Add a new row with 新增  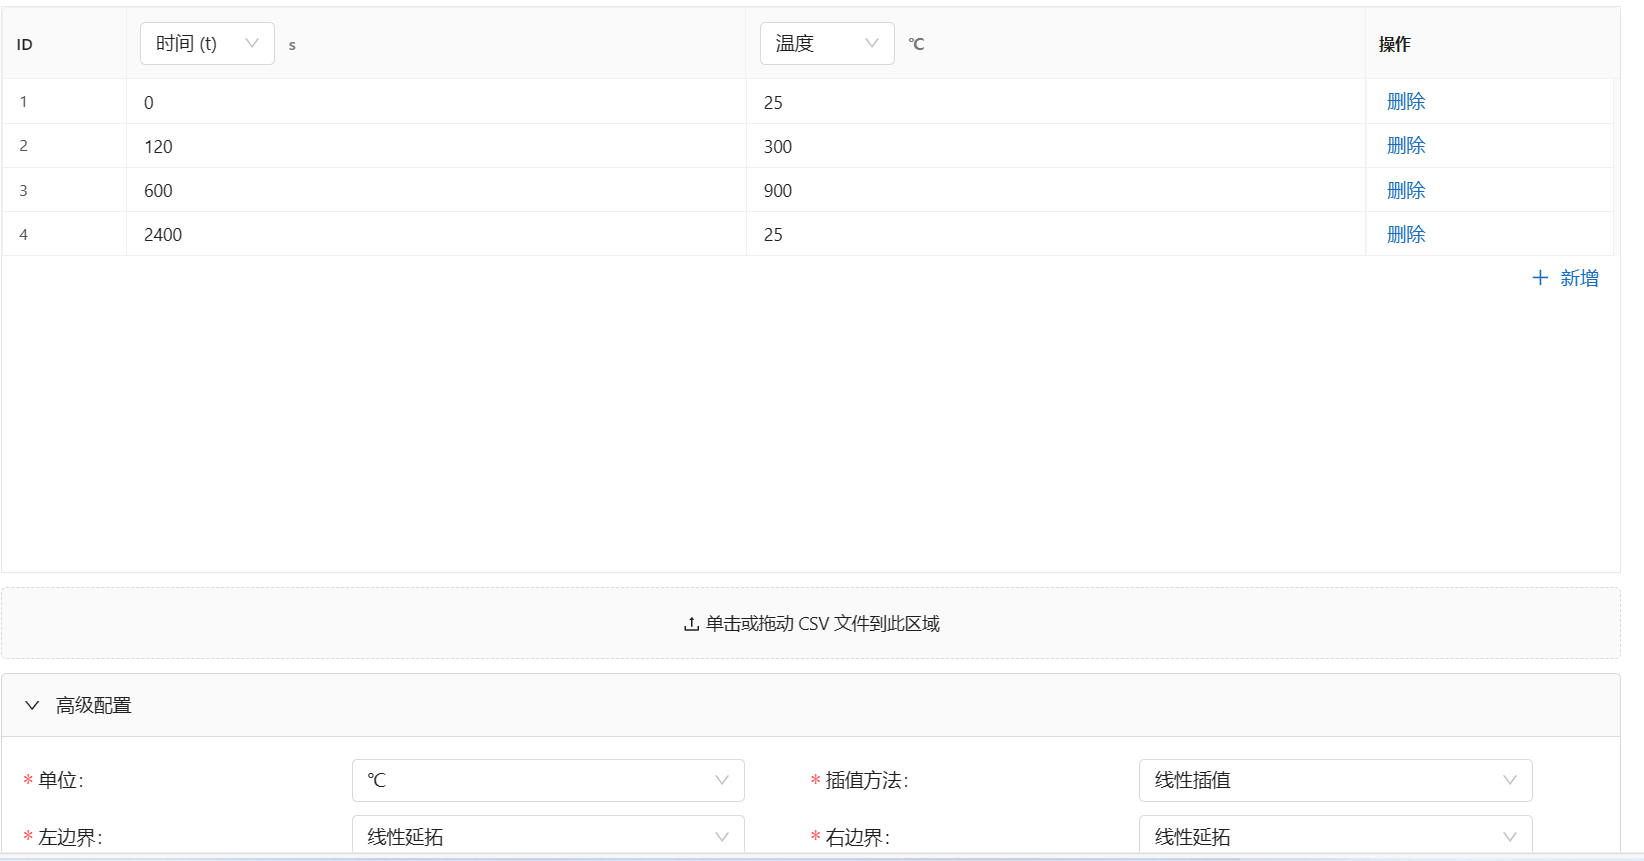point(1566,278)
